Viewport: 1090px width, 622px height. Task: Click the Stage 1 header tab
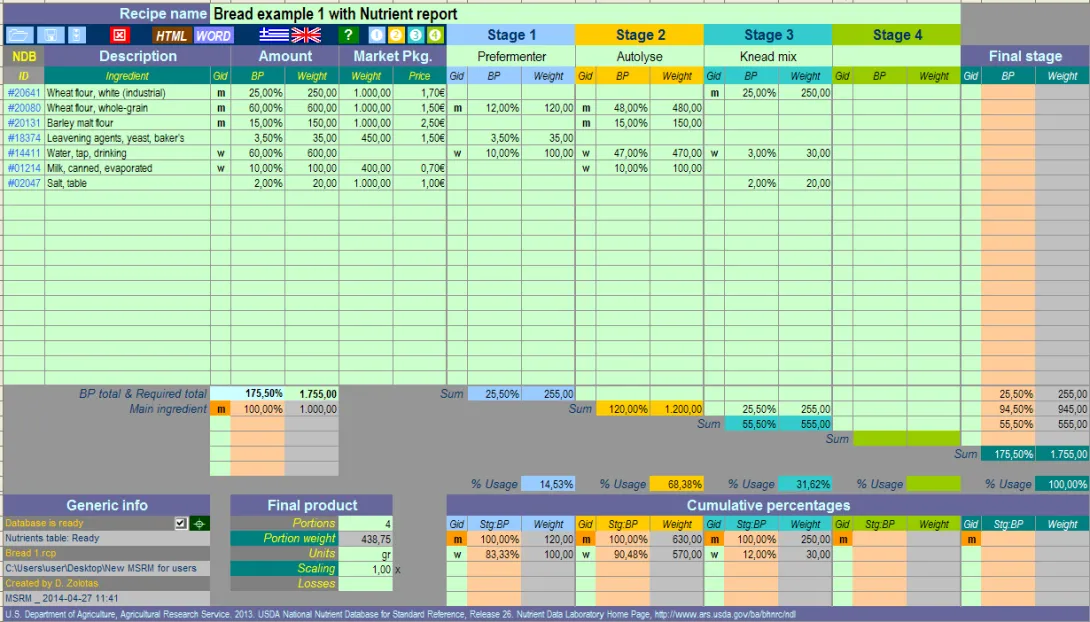tap(511, 35)
